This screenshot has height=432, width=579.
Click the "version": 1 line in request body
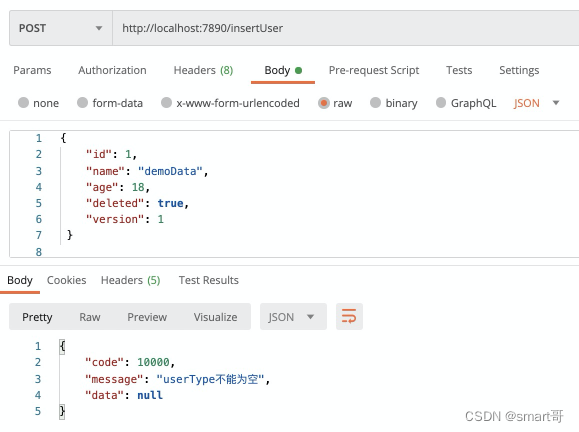coord(125,219)
